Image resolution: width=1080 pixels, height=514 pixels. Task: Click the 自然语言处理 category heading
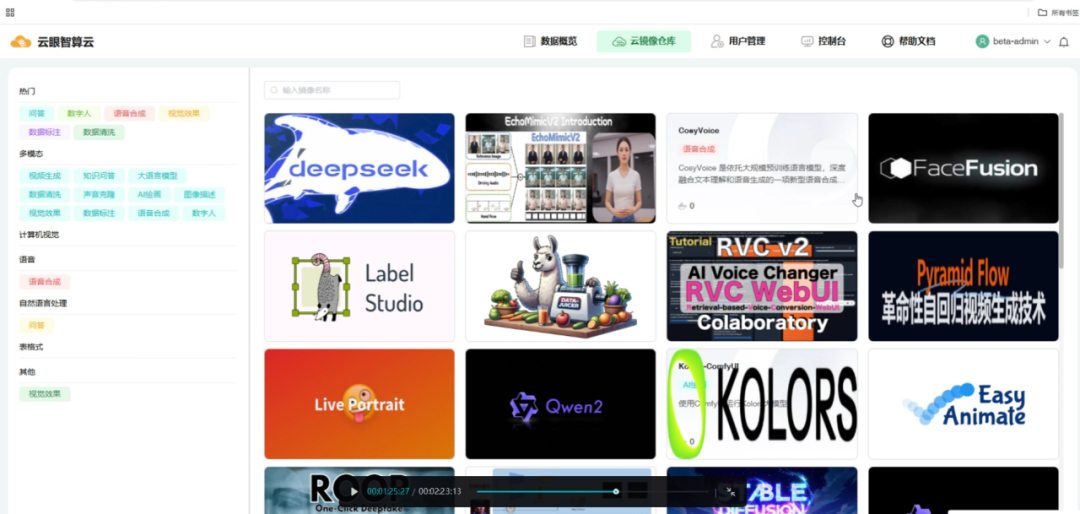coord(43,303)
